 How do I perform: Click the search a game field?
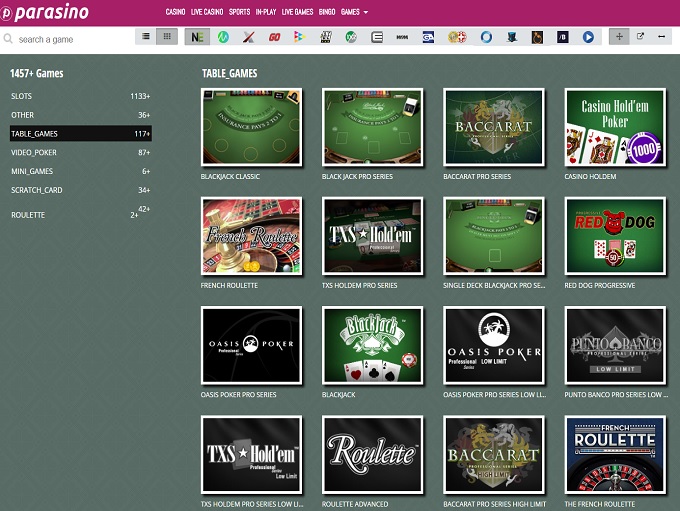[x=70, y=39]
